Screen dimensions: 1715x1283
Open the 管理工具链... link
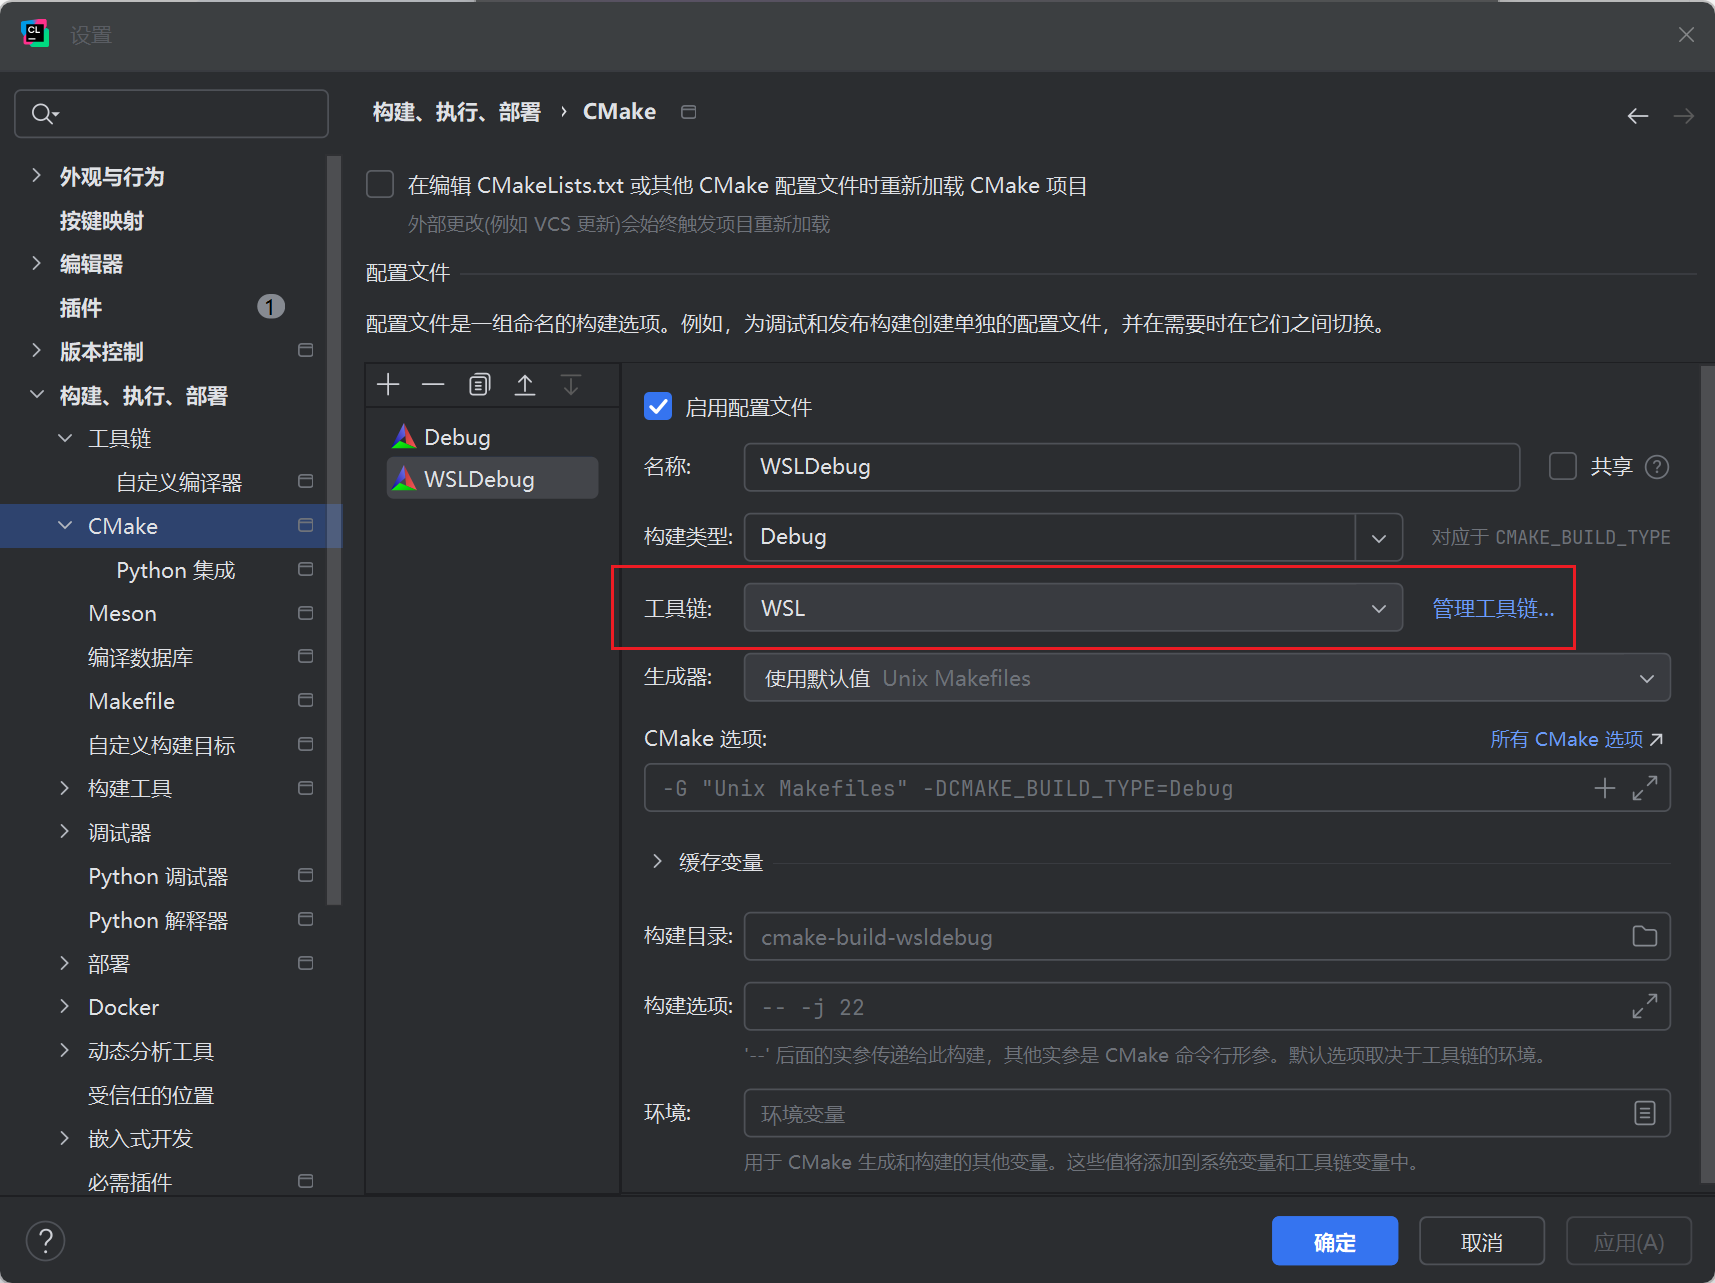click(1493, 608)
